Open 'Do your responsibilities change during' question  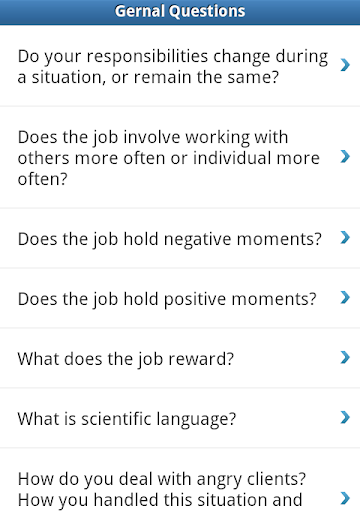pos(180,66)
